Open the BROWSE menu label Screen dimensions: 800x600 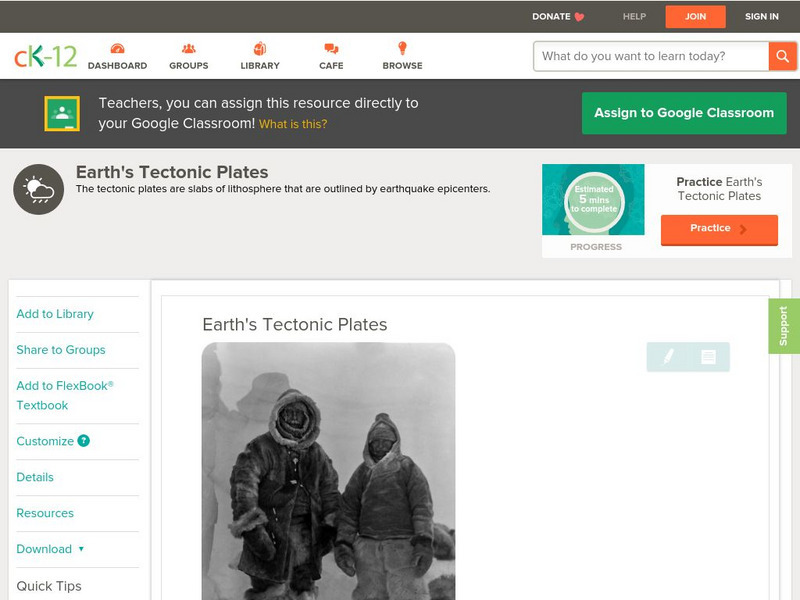click(403, 66)
